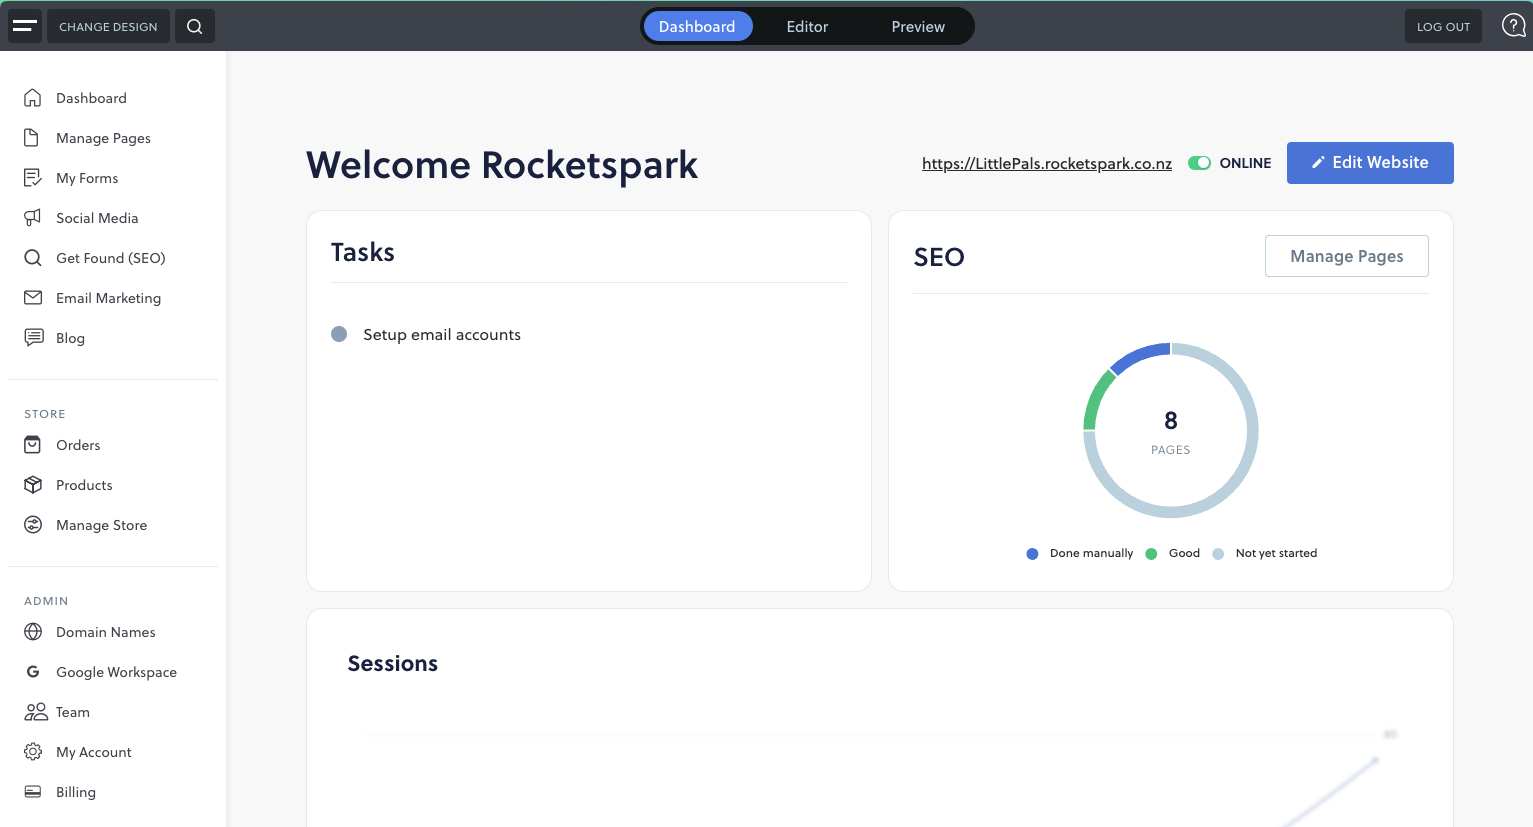Screen dimensions: 1533x827
Task: Open the hamburger menu icon
Action: pyautogui.click(x=25, y=26)
